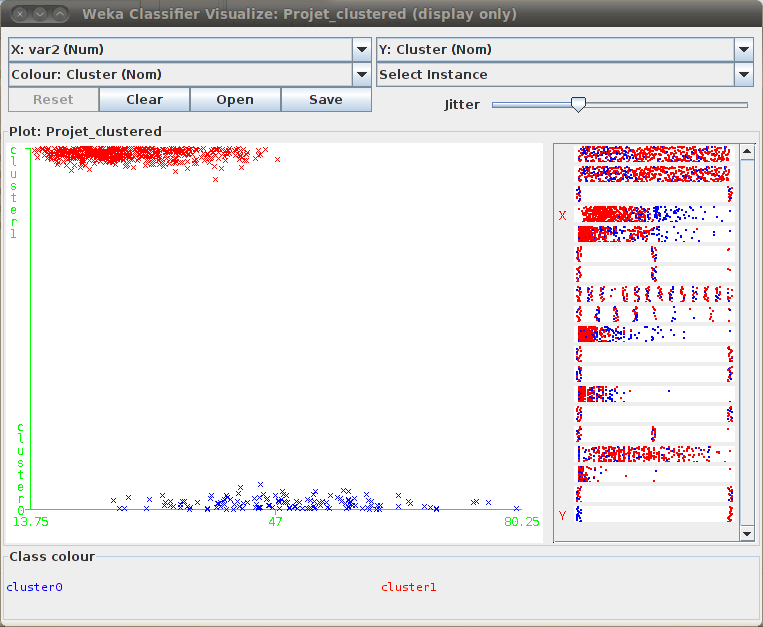
Task: Minimize the Weka Visualize window
Action: pyautogui.click(x=38, y=14)
